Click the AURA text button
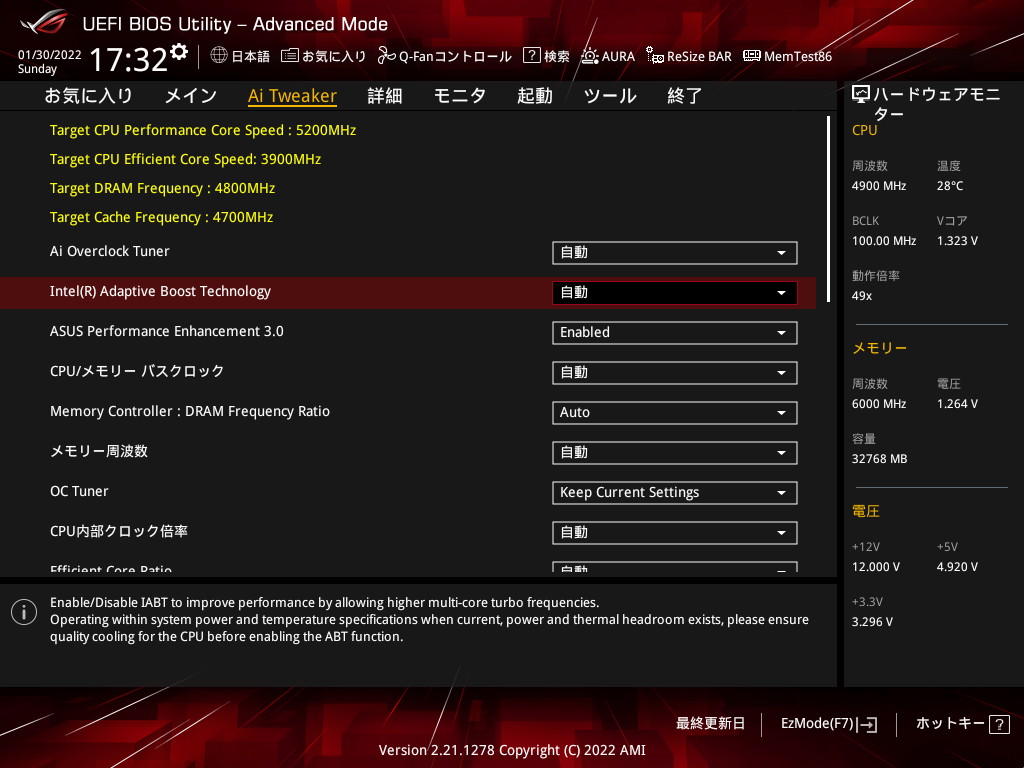The height and width of the screenshot is (768, 1024). 618,56
